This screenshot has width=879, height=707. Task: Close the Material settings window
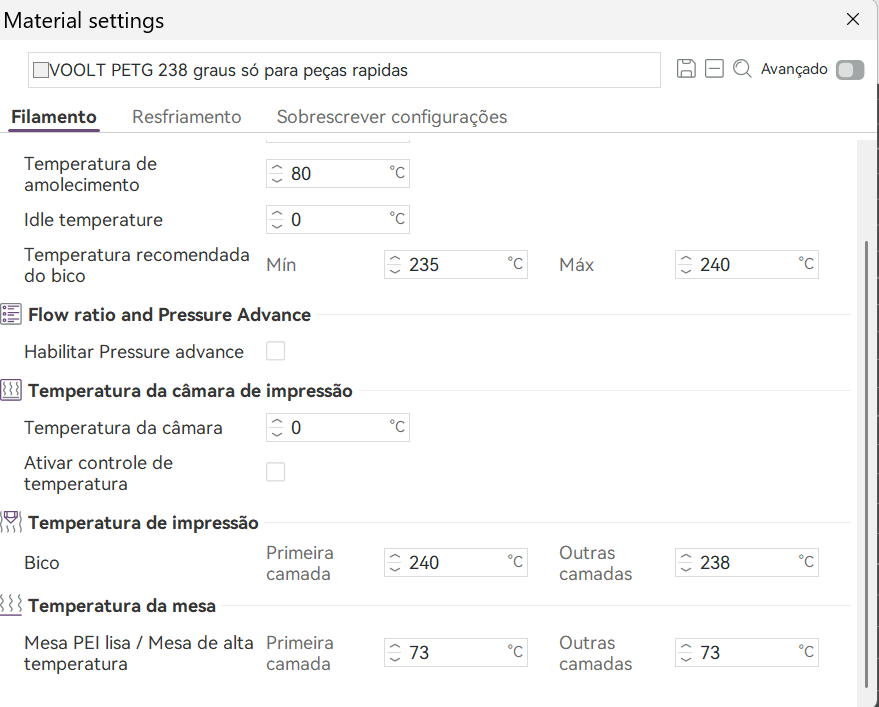click(x=853, y=19)
